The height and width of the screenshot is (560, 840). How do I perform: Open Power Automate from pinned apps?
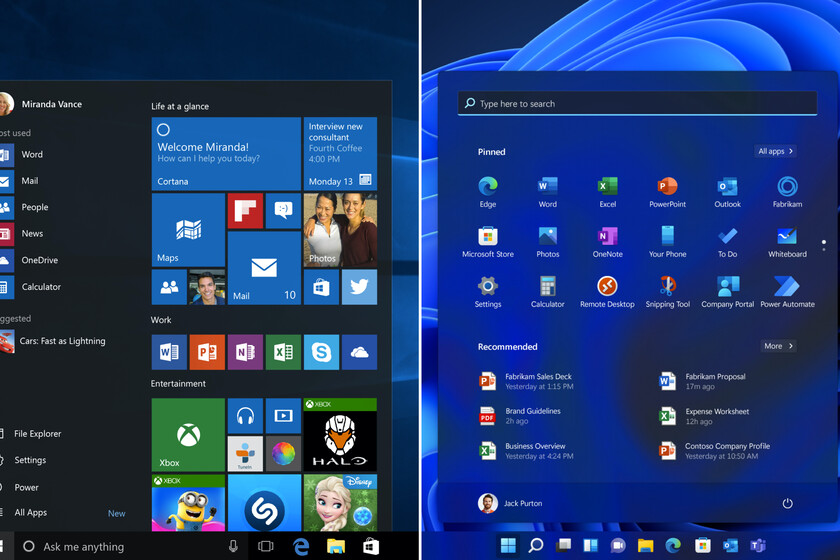point(787,288)
